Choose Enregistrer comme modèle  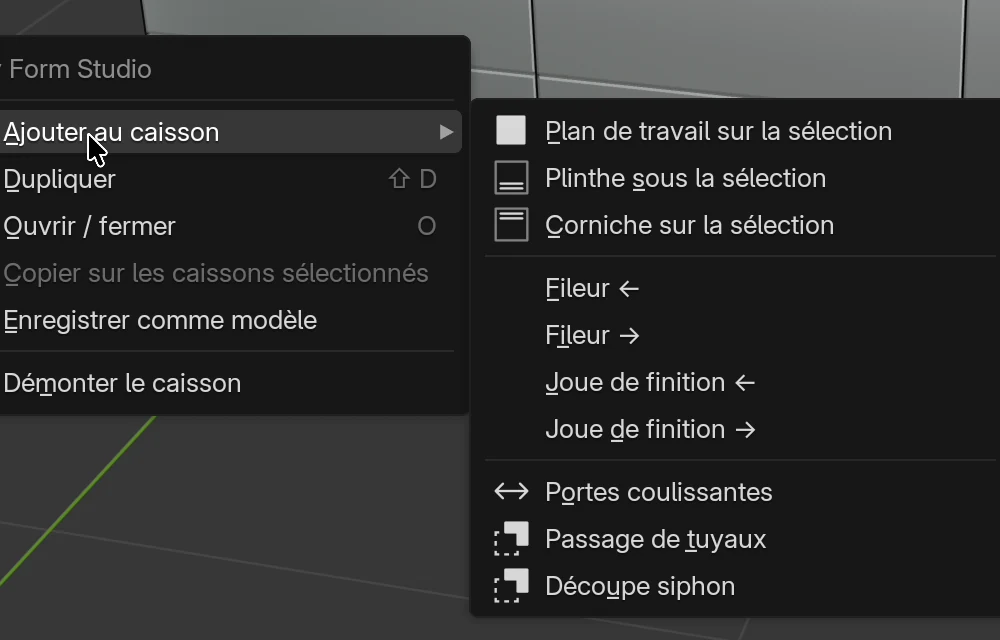230,320
